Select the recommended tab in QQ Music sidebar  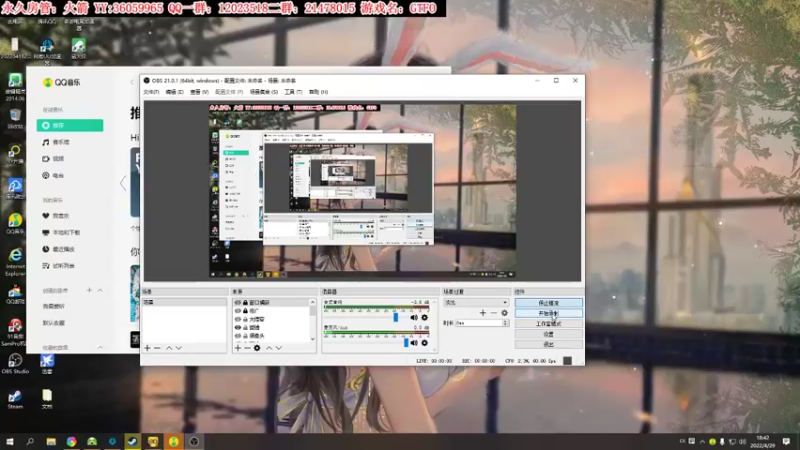pyautogui.click(x=70, y=126)
